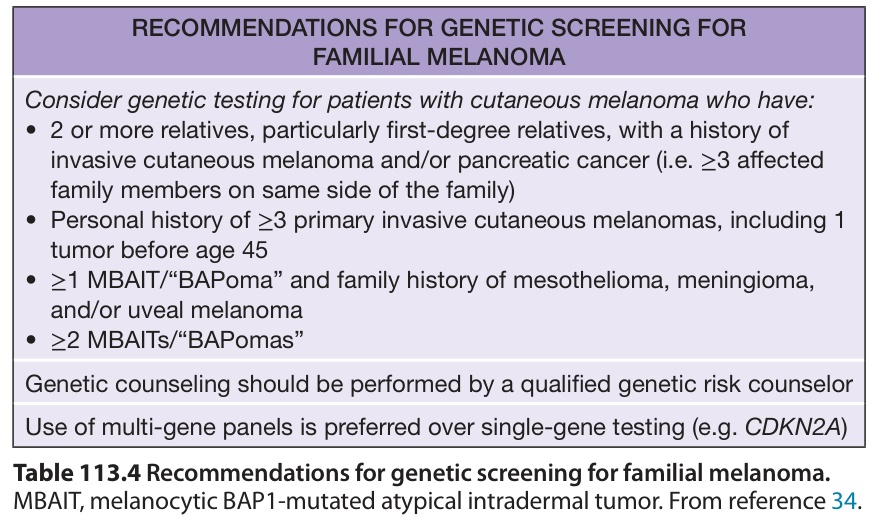Click the Genetic counseling row
This screenshot has width=881, height=531.
tap(439, 384)
